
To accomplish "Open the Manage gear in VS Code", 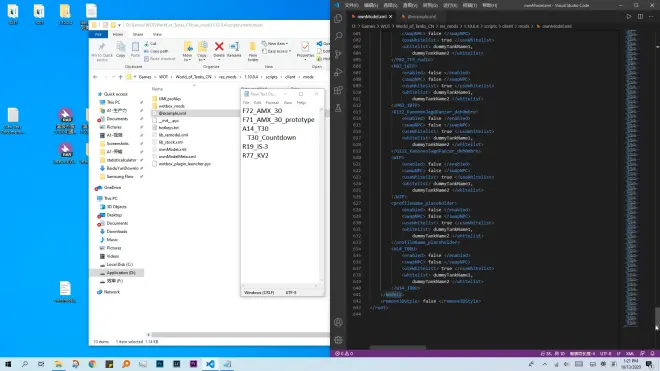I will coord(338,340).
